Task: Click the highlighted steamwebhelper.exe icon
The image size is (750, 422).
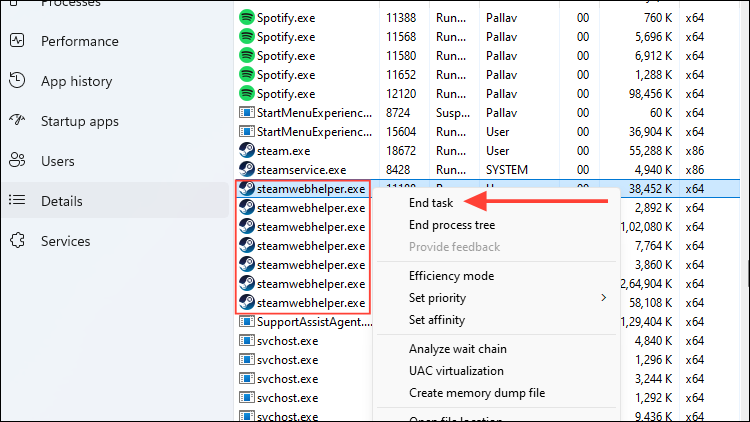Action: 246,189
